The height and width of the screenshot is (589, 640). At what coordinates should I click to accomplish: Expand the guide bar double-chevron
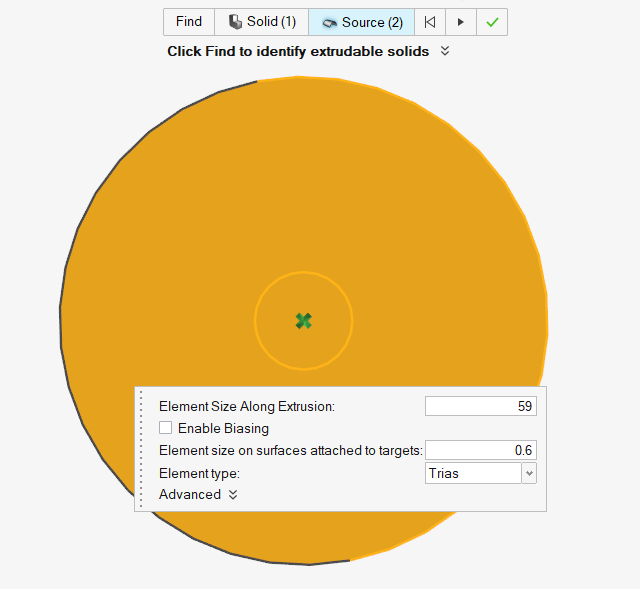click(x=445, y=51)
